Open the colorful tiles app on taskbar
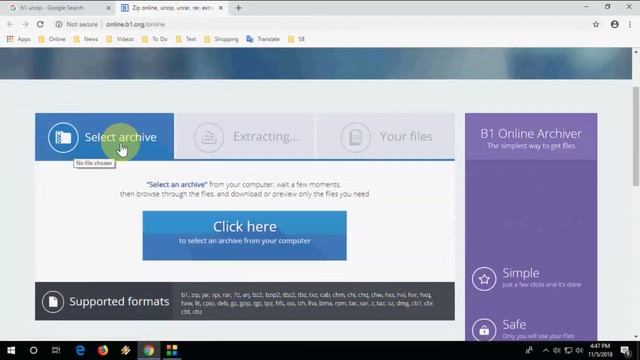Viewport: 640px width, 360px height. click(x=172, y=350)
